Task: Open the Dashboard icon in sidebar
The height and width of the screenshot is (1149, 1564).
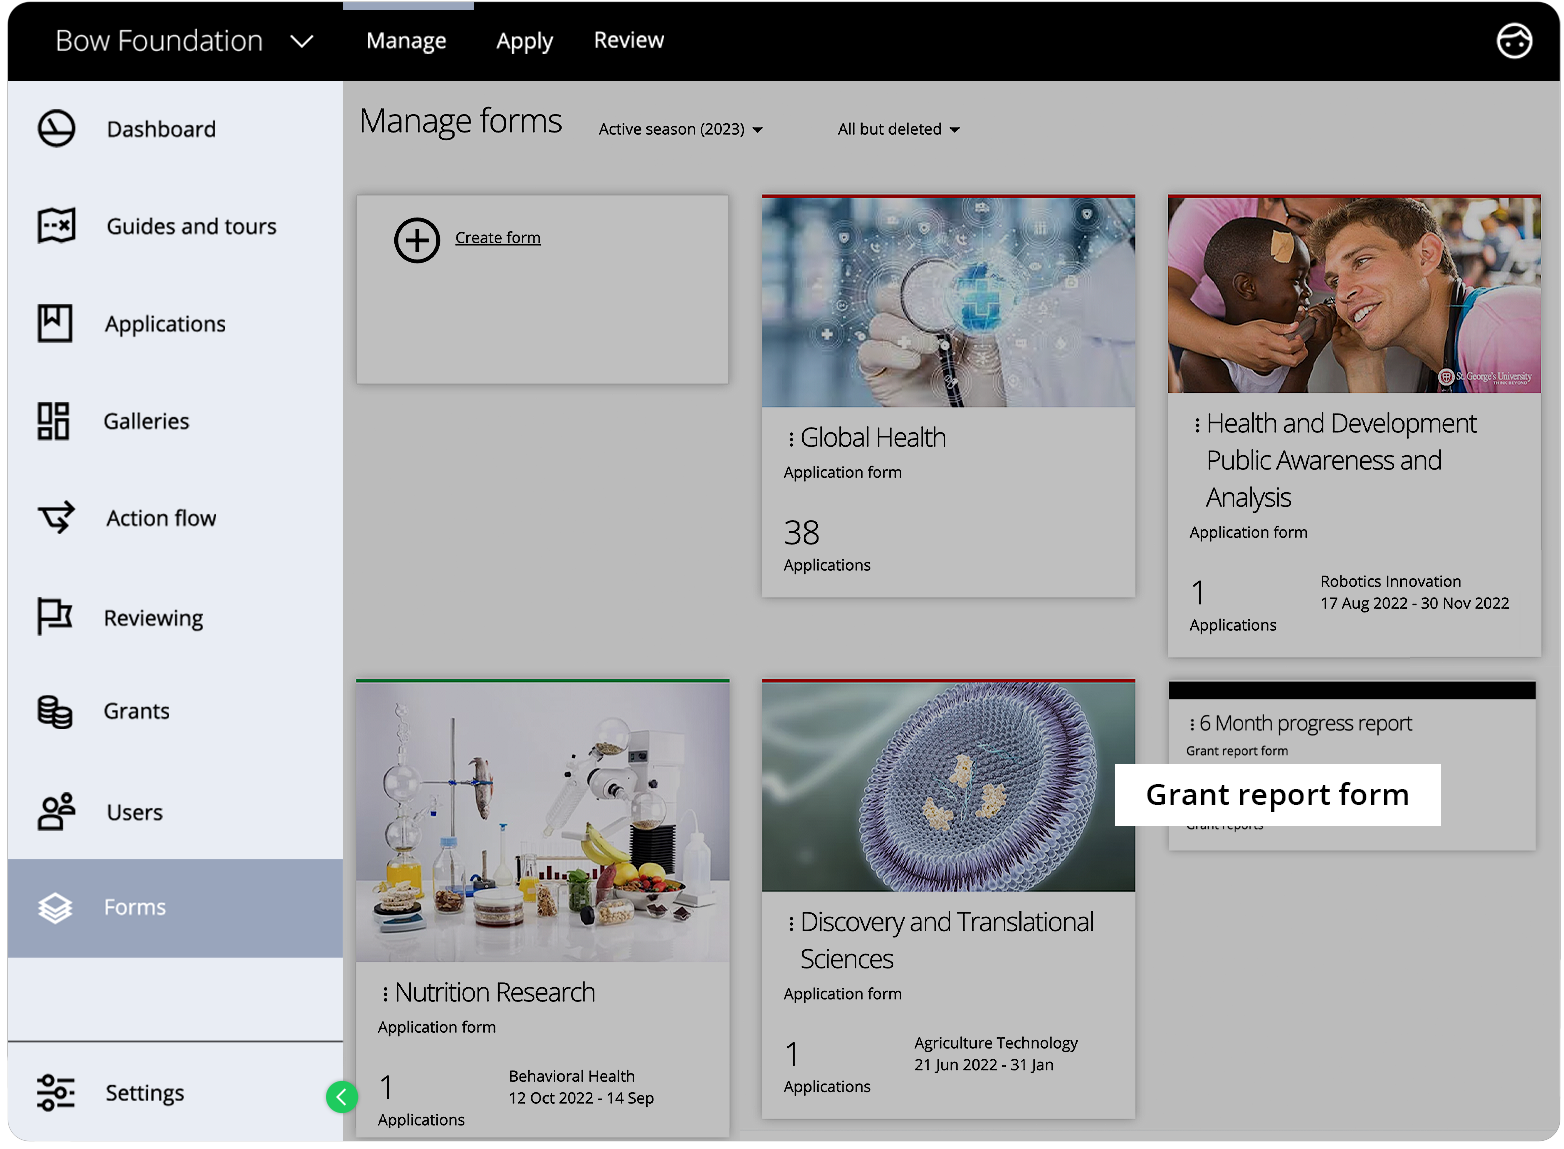Action: [x=56, y=129]
